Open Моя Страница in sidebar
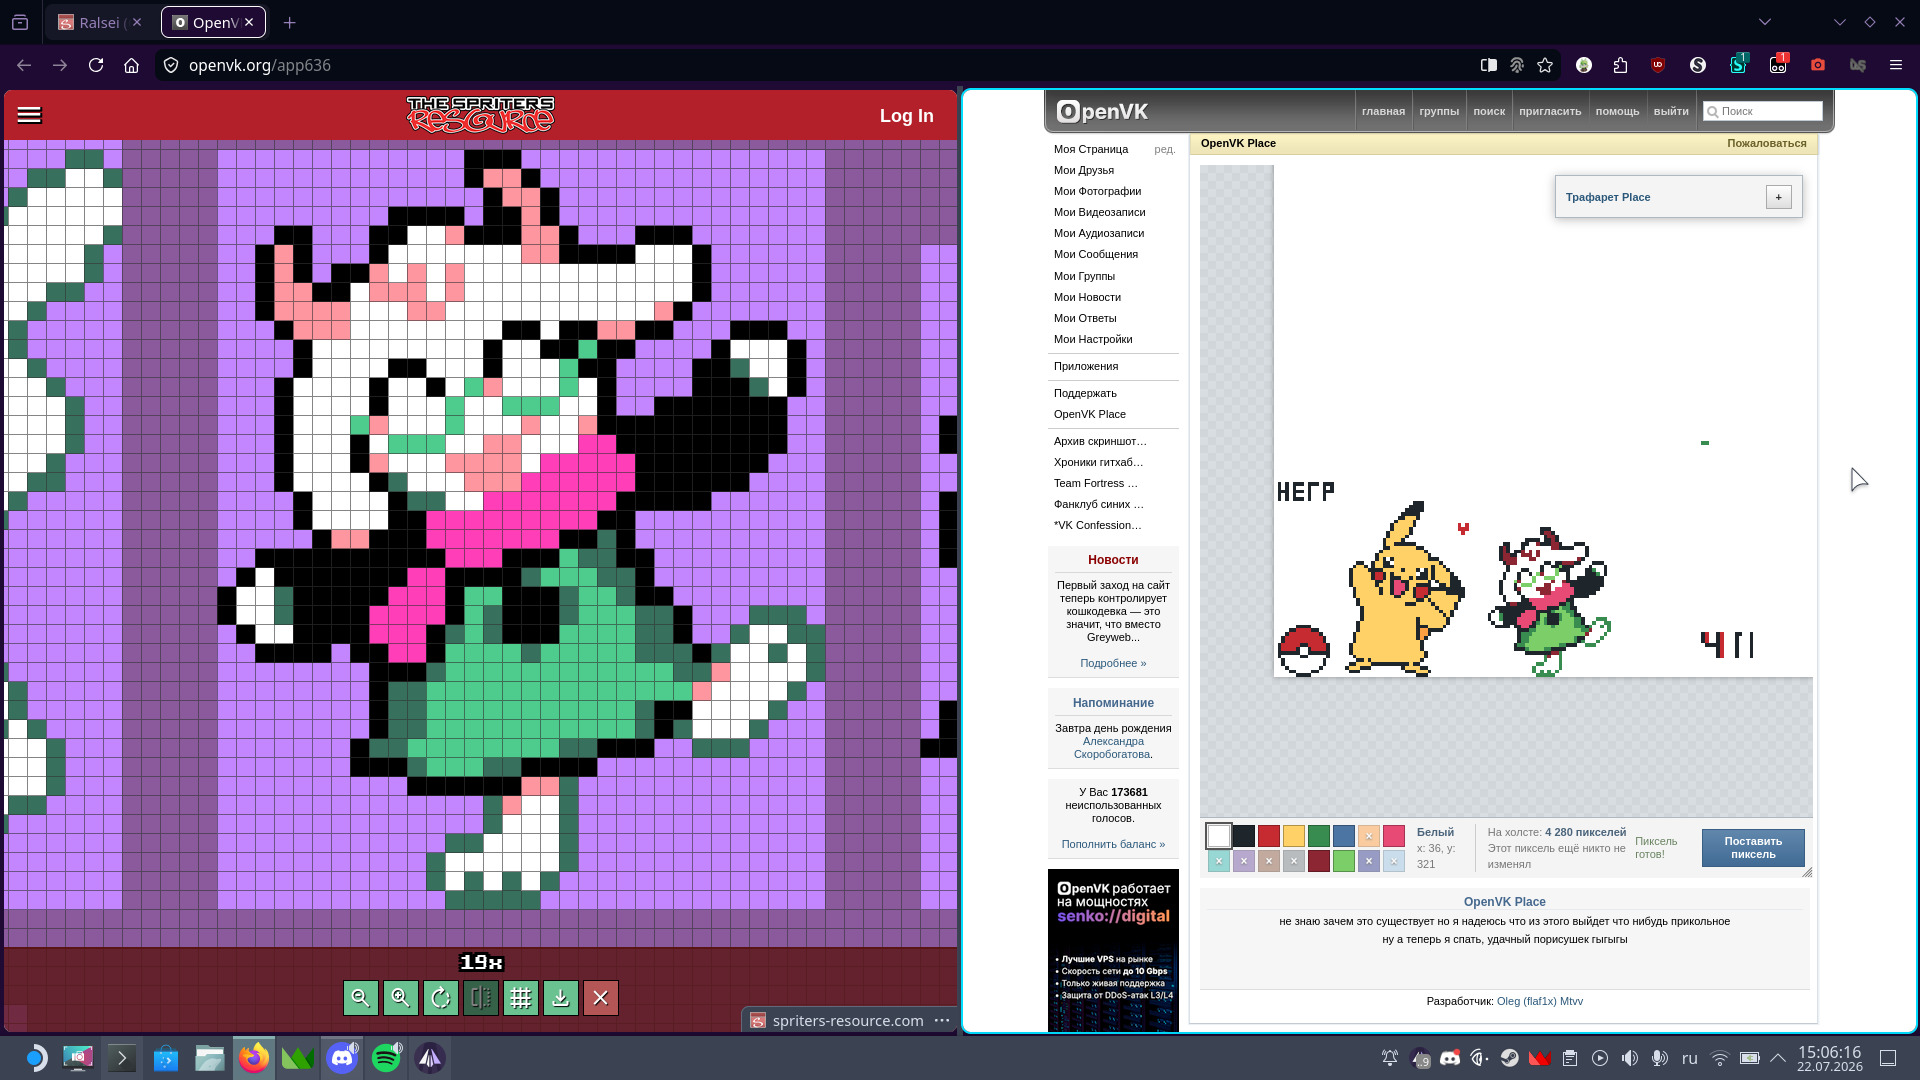 (x=1091, y=149)
